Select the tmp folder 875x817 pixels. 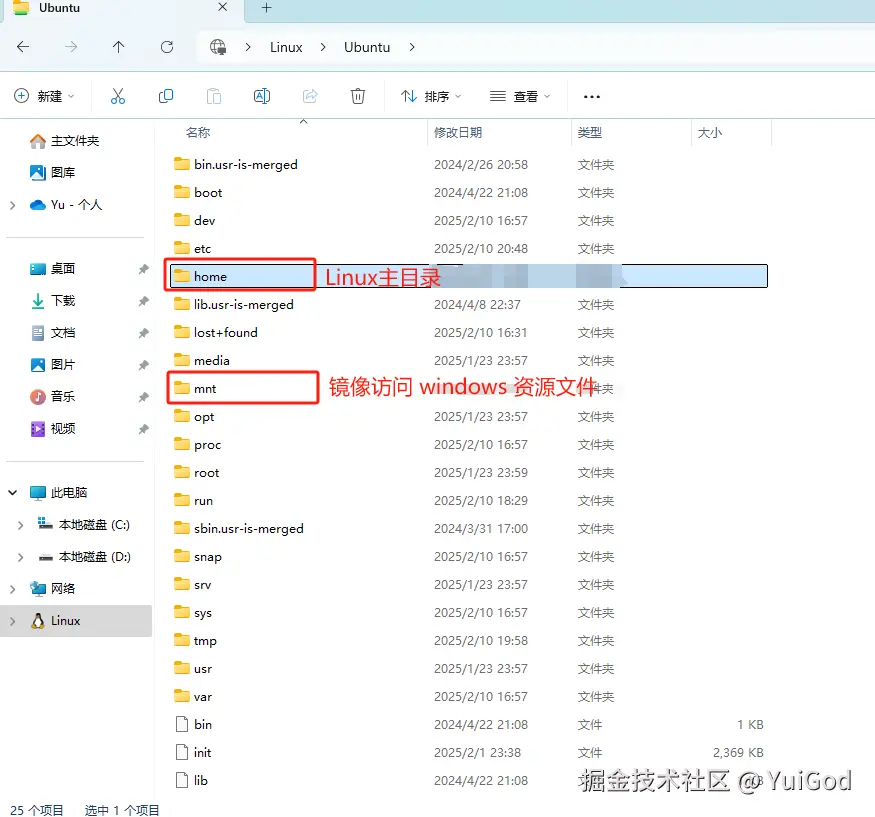point(195,641)
